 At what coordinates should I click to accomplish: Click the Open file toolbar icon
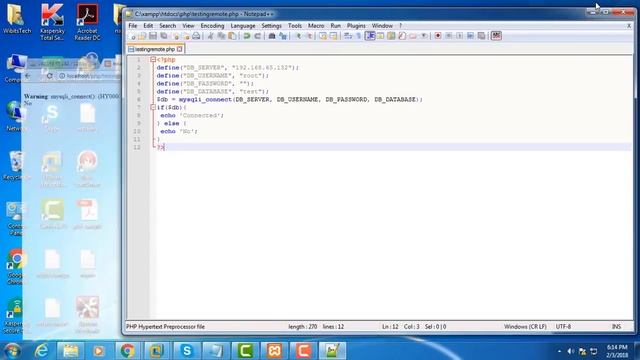pos(142,36)
